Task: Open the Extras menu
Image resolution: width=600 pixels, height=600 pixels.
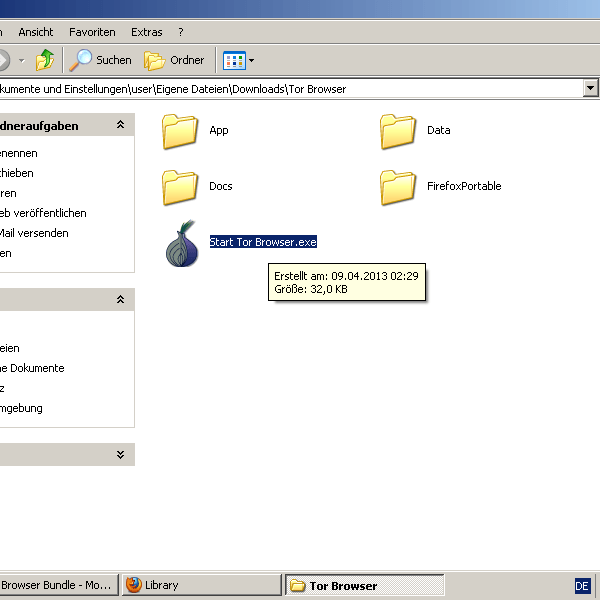Action: (x=147, y=32)
